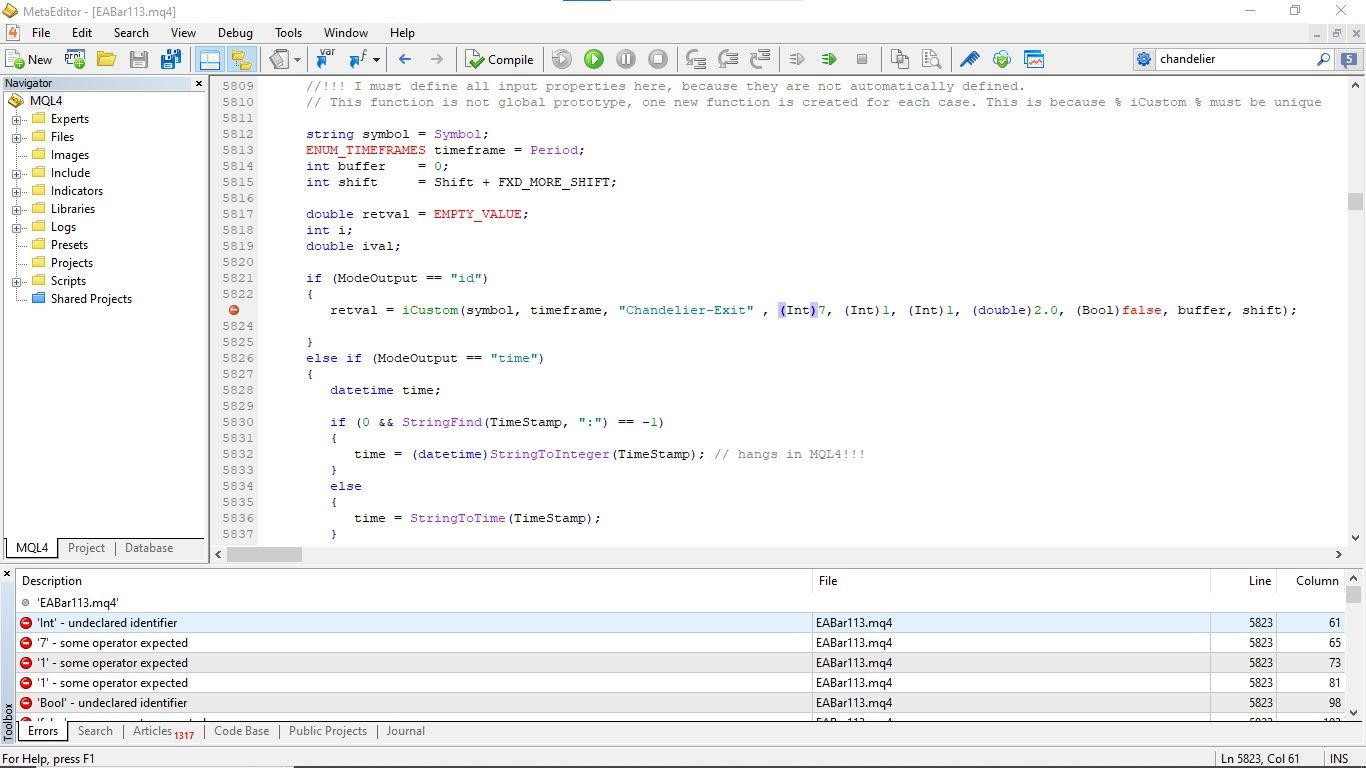Open the Journal tab in Toolbox

[x=406, y=731]
